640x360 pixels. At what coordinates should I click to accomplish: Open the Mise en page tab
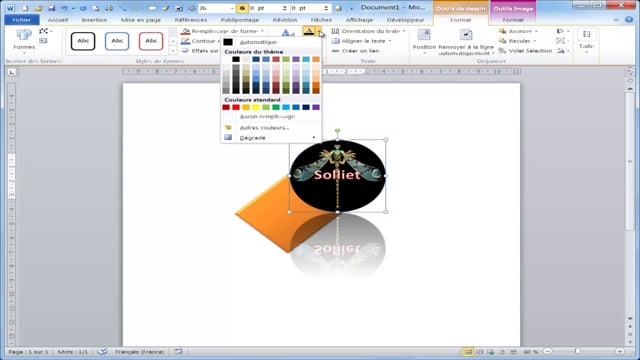(x=140, y=20)
